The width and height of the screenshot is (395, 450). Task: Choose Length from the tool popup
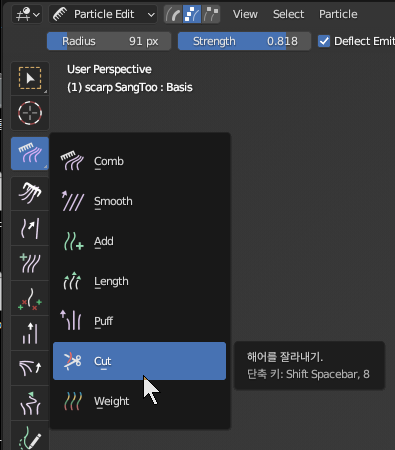[139, 281]
